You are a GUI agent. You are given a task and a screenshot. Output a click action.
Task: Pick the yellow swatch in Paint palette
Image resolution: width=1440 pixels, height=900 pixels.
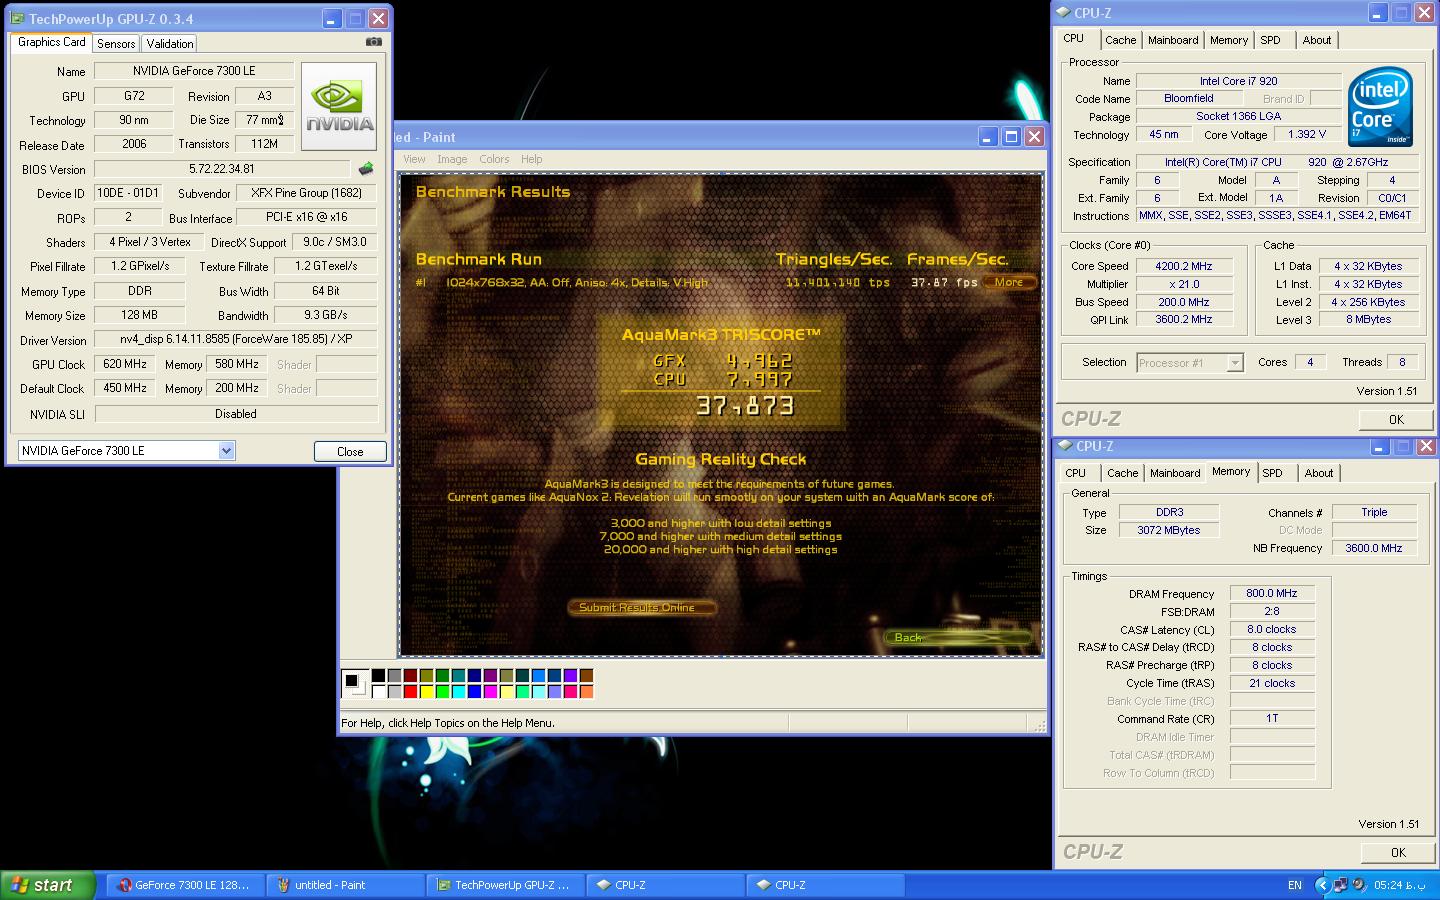[x=427, y=691]
